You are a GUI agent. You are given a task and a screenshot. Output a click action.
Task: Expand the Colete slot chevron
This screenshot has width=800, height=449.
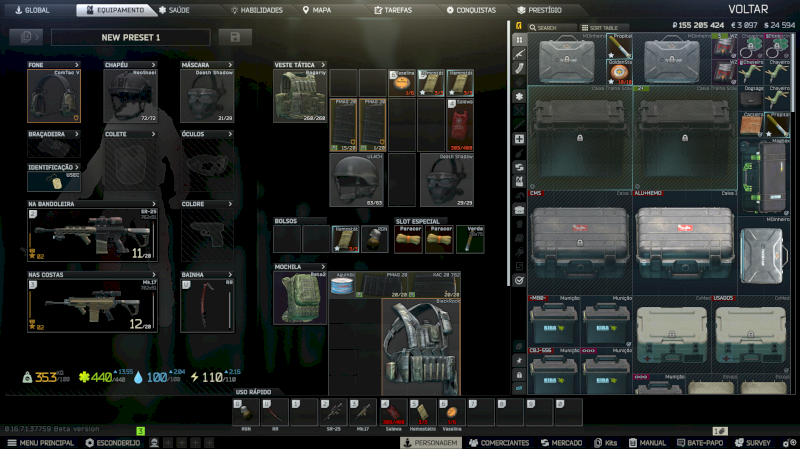point(153,134)
